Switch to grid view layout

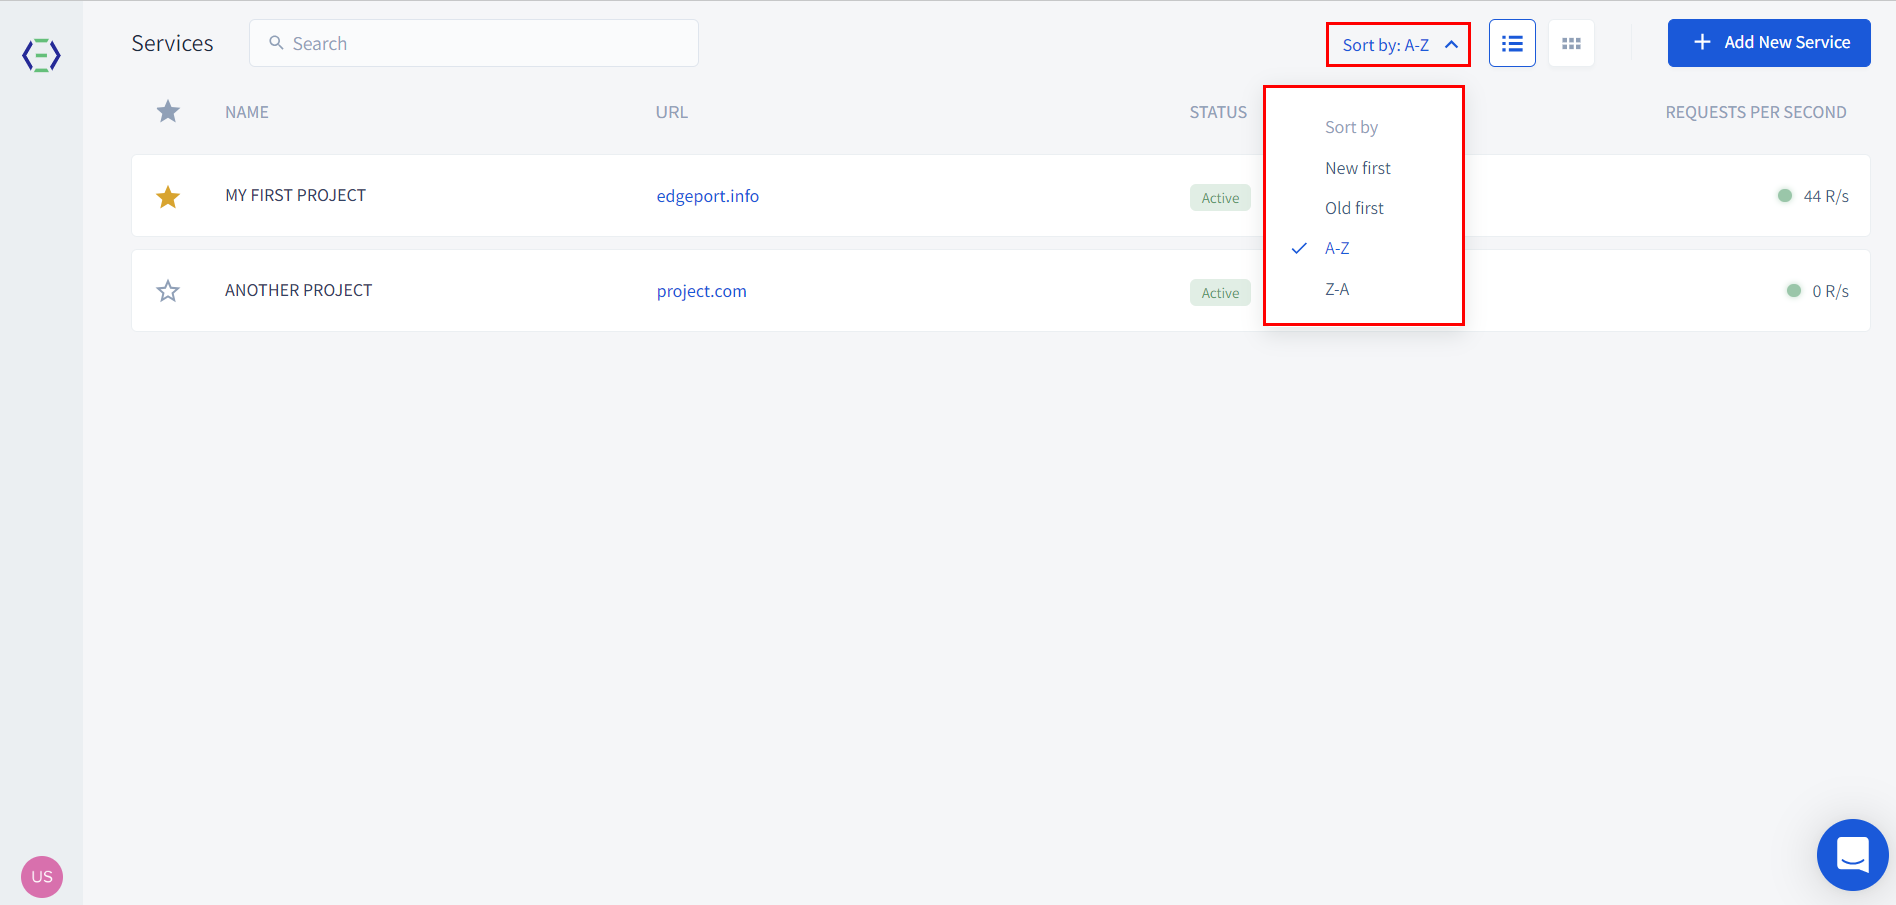tap(1570, 44)
